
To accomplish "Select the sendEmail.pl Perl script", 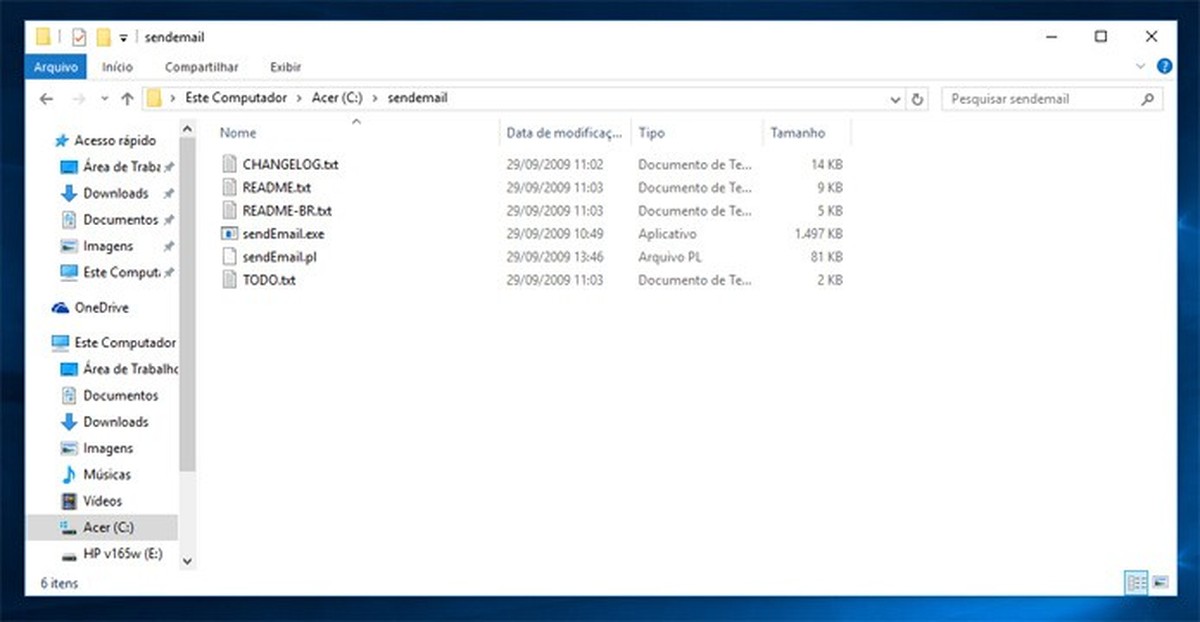I will [280, 256].
